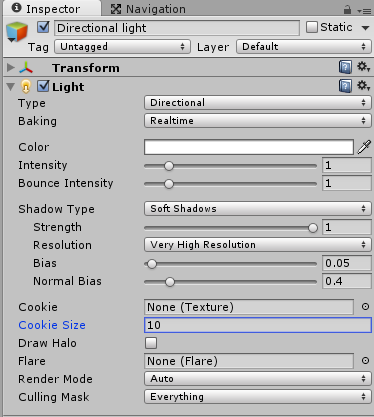This screenshot has height=417, width=374.
Task: Collapse the Light component foldout
Action: [11, 87]
